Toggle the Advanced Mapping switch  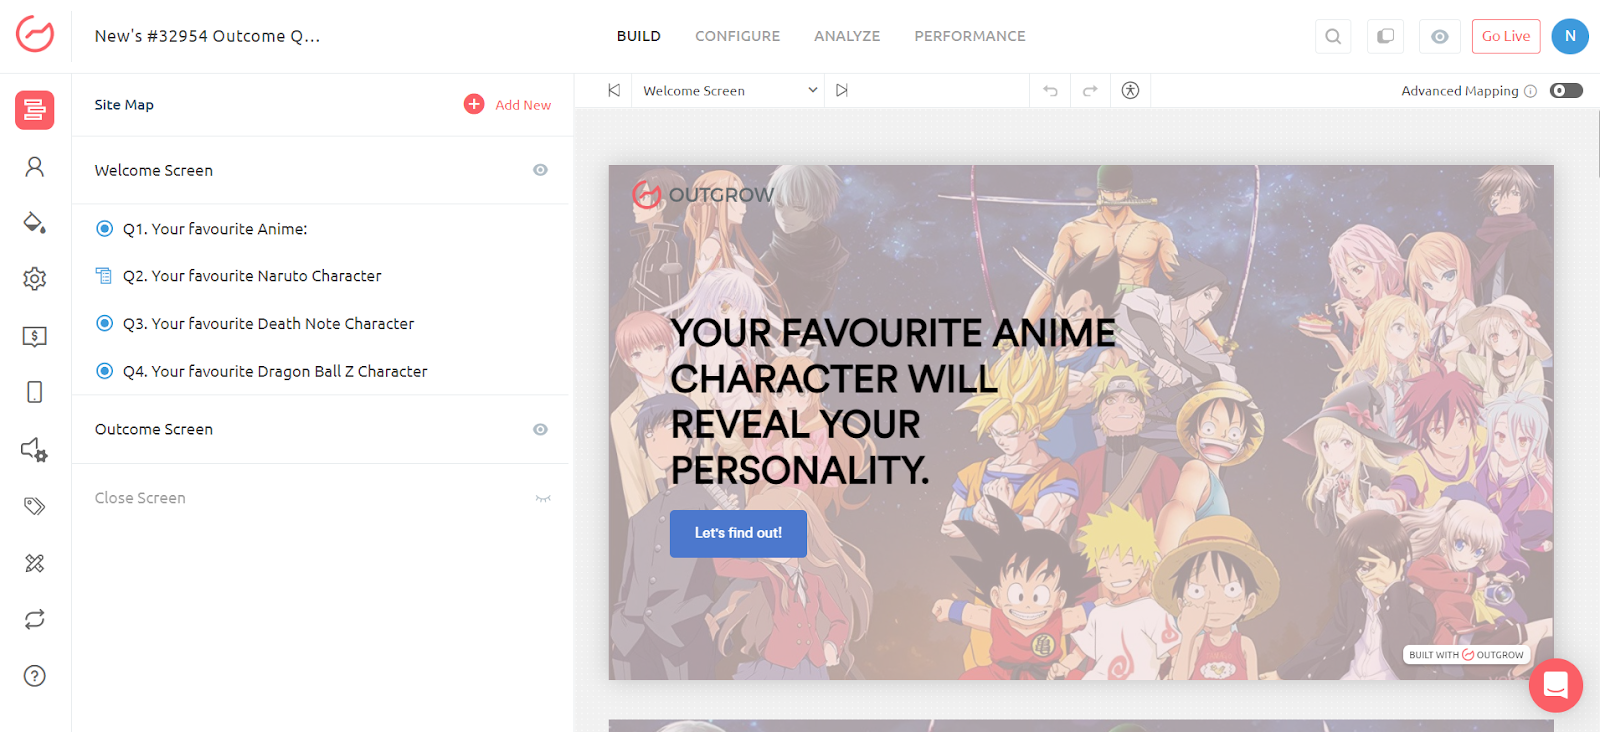[x=1566, y=90]
